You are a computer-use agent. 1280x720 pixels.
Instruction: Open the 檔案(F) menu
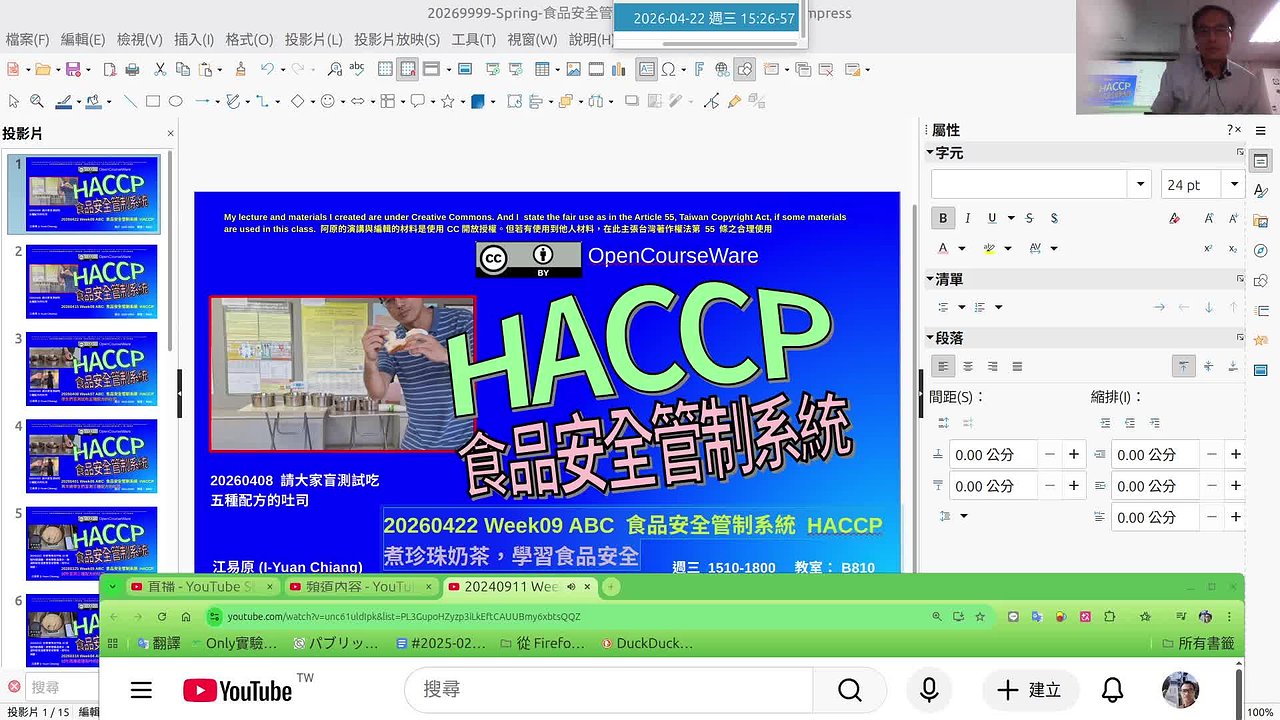coord(27,40)
